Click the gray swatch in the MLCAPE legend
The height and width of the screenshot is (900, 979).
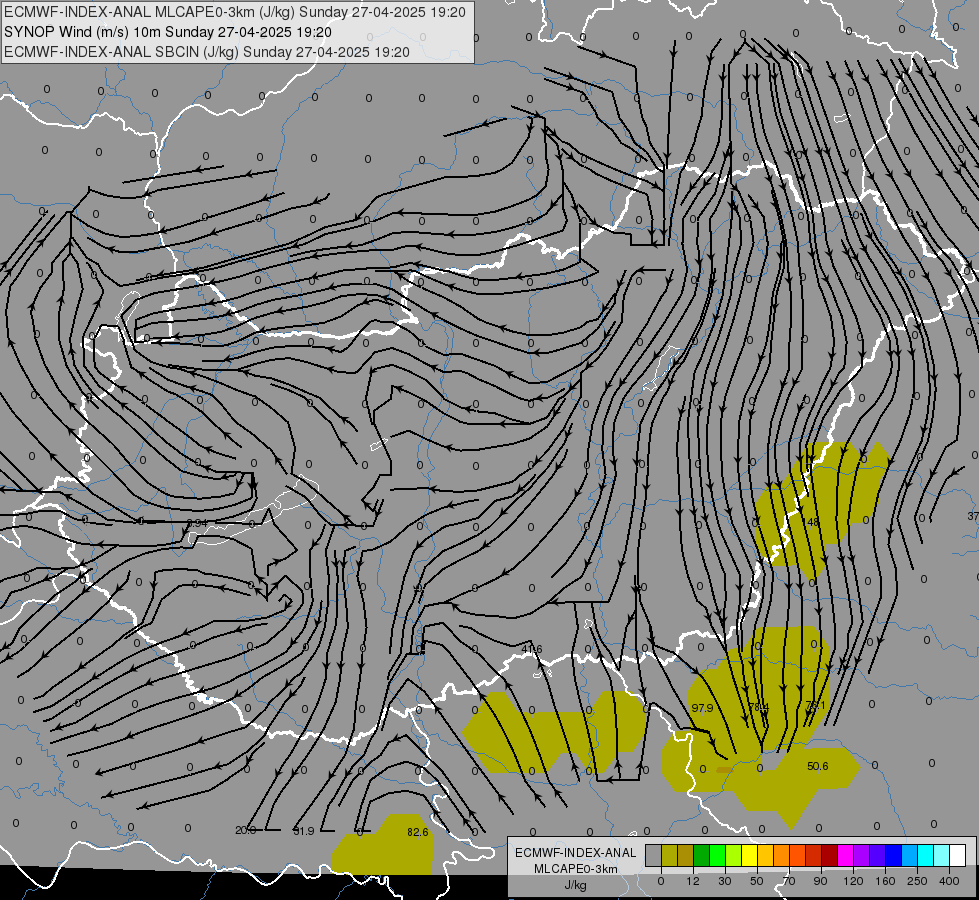coord(653,855)
